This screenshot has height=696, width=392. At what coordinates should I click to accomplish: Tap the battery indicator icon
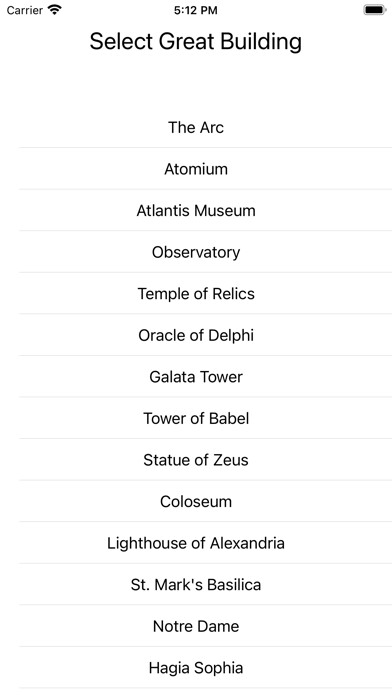[x=375, y=10]
